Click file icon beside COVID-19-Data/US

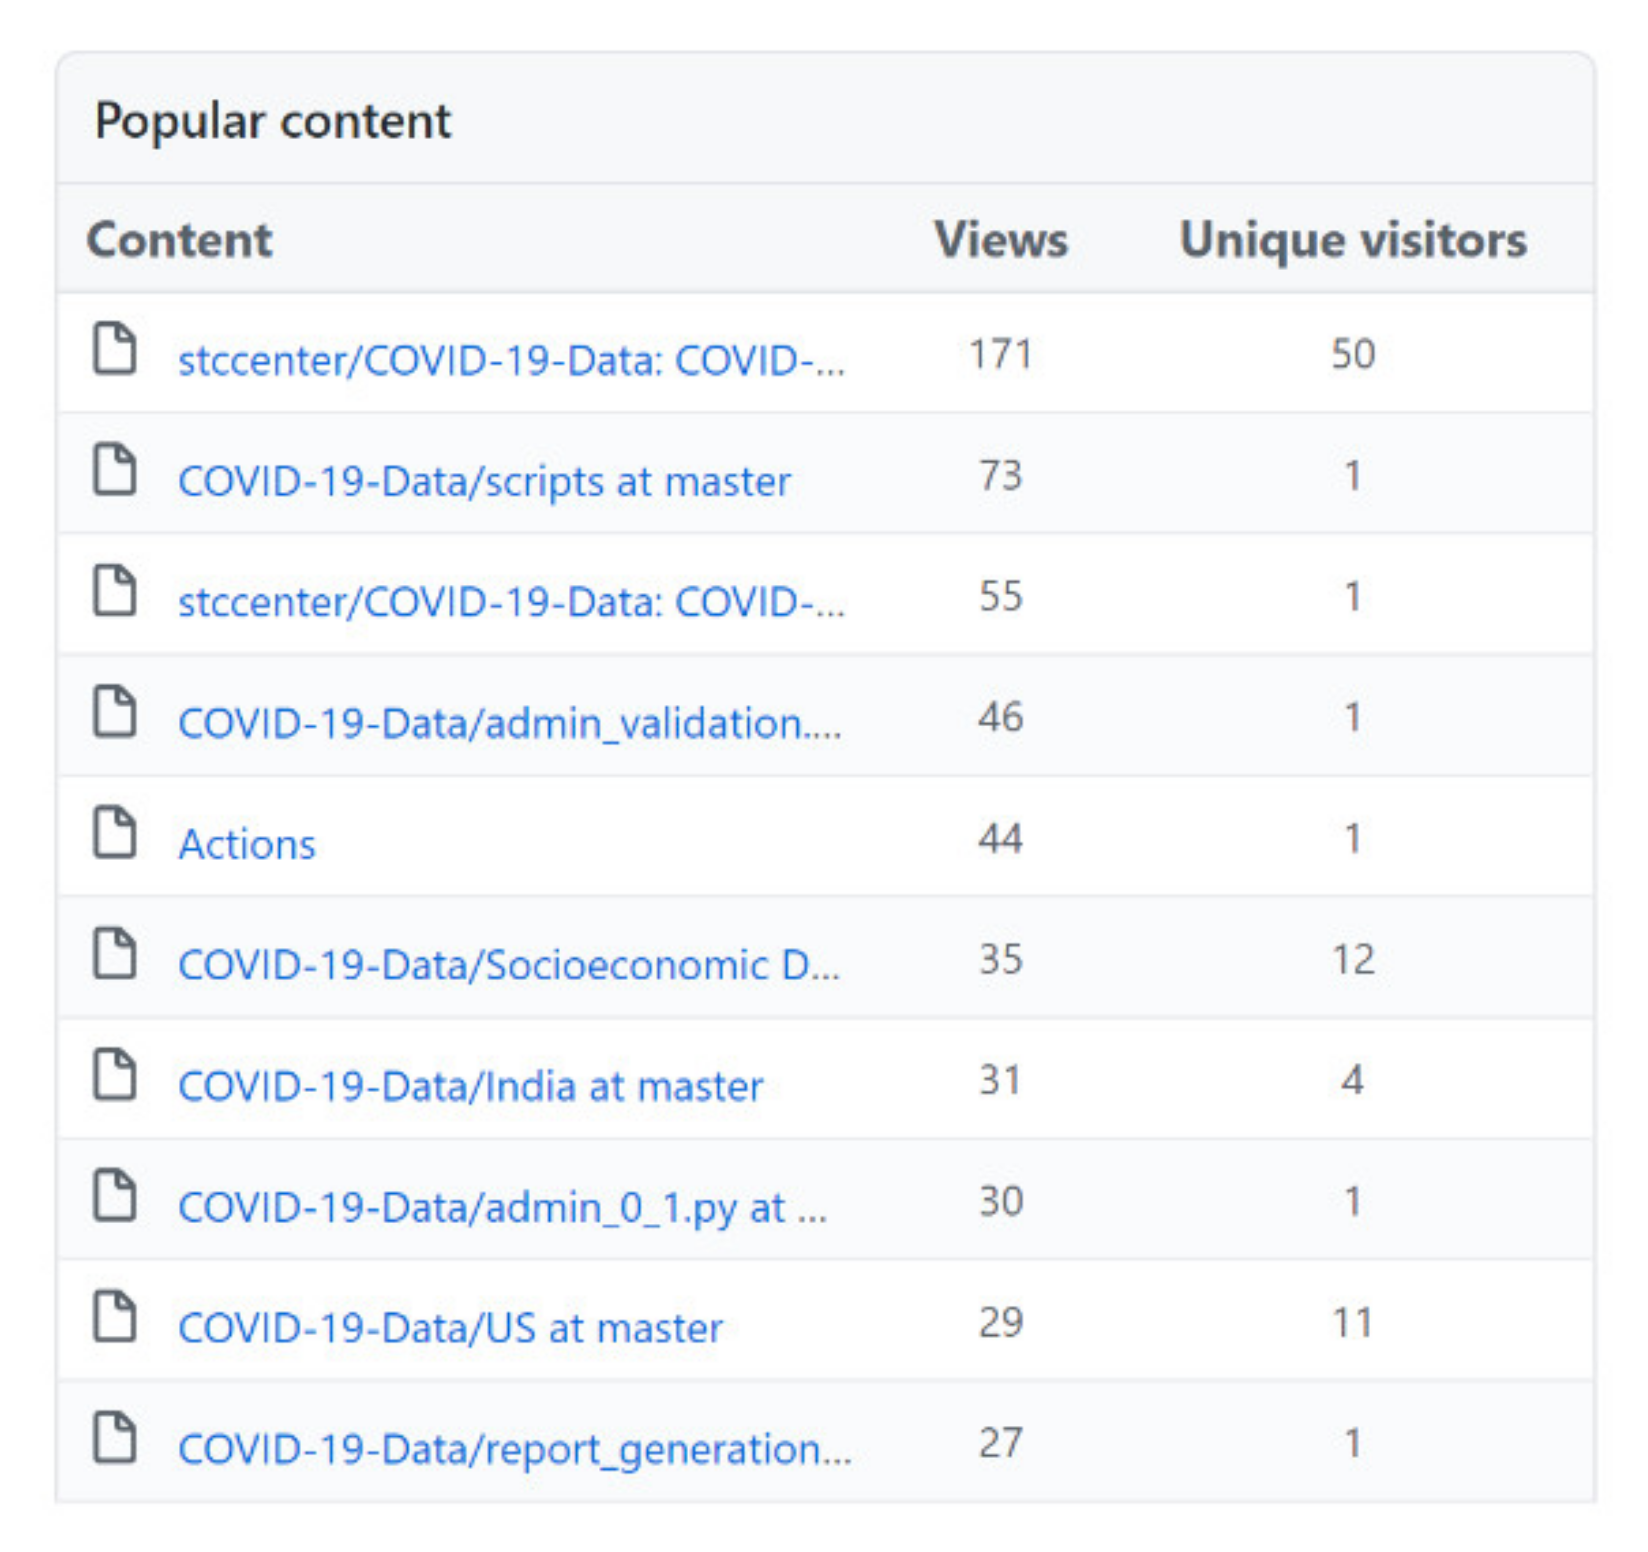114,1317
